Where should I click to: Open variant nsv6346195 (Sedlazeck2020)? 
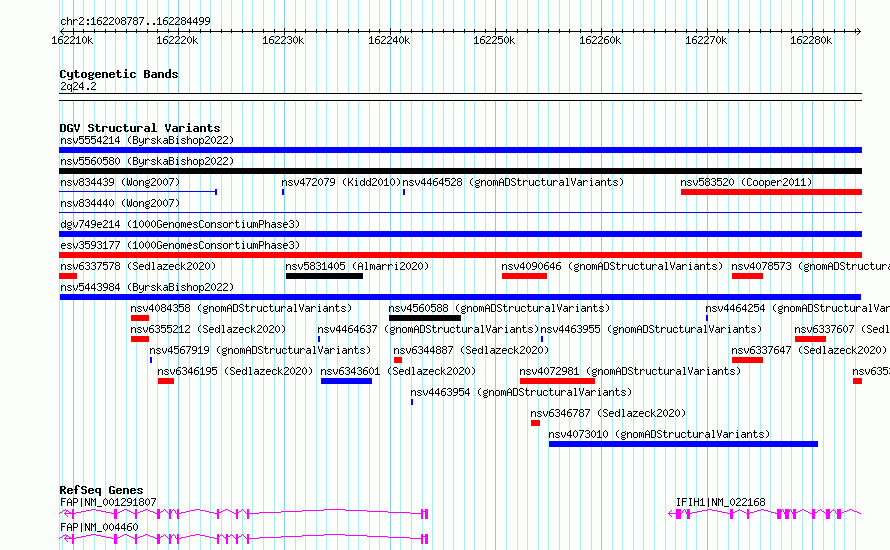[x=235, y=371]
